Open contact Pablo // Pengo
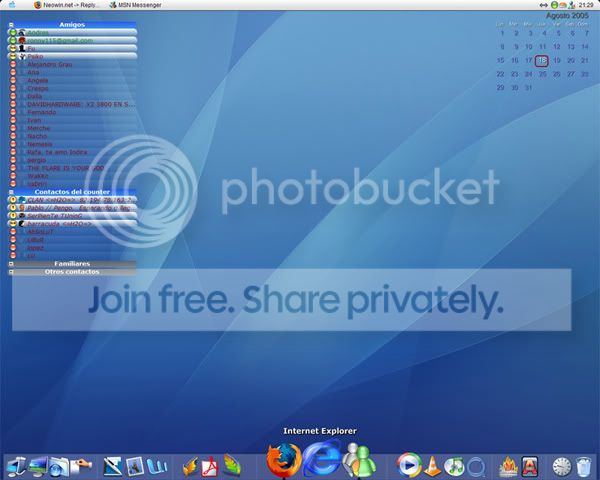 click(72, 208)
